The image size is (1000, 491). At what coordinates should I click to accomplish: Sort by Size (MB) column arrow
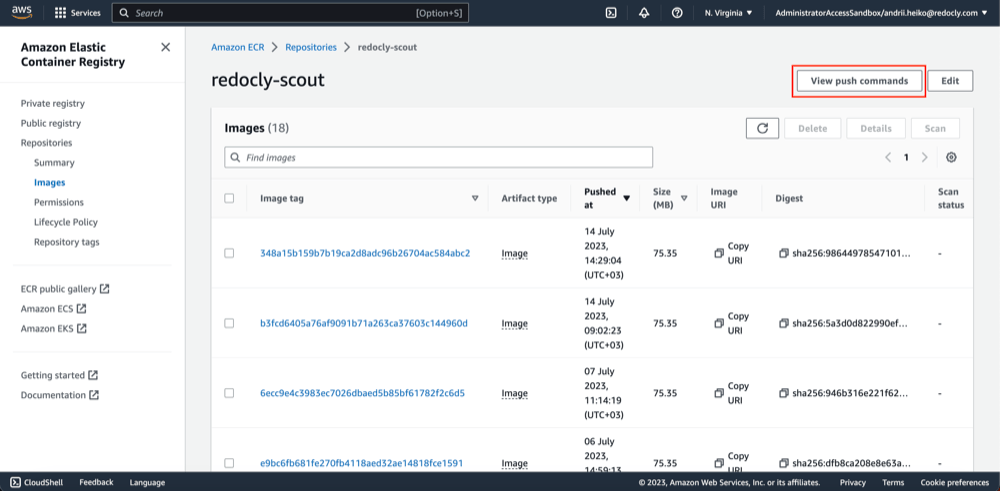click(684, 198)
